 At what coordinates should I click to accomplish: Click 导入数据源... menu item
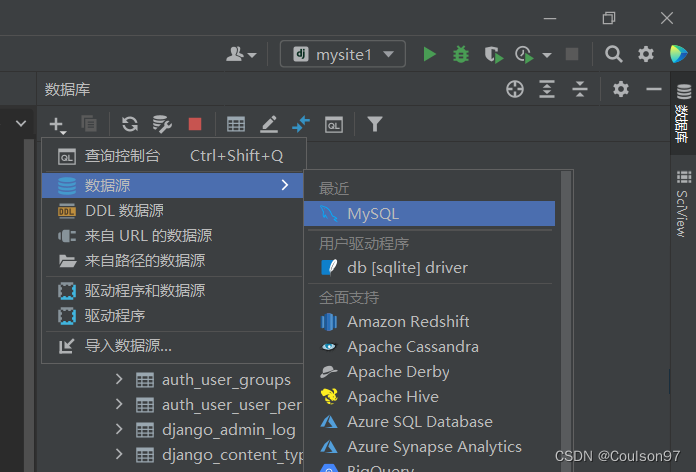pyautogui.click(x=173, y=345)
